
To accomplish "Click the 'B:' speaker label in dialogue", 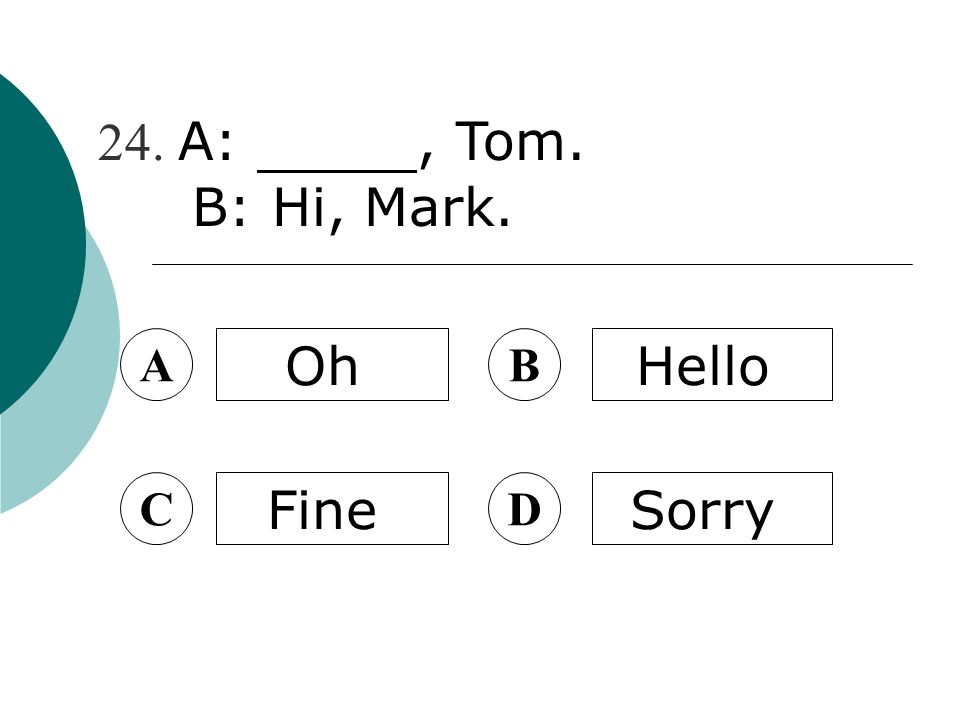I will coord(220,207).
